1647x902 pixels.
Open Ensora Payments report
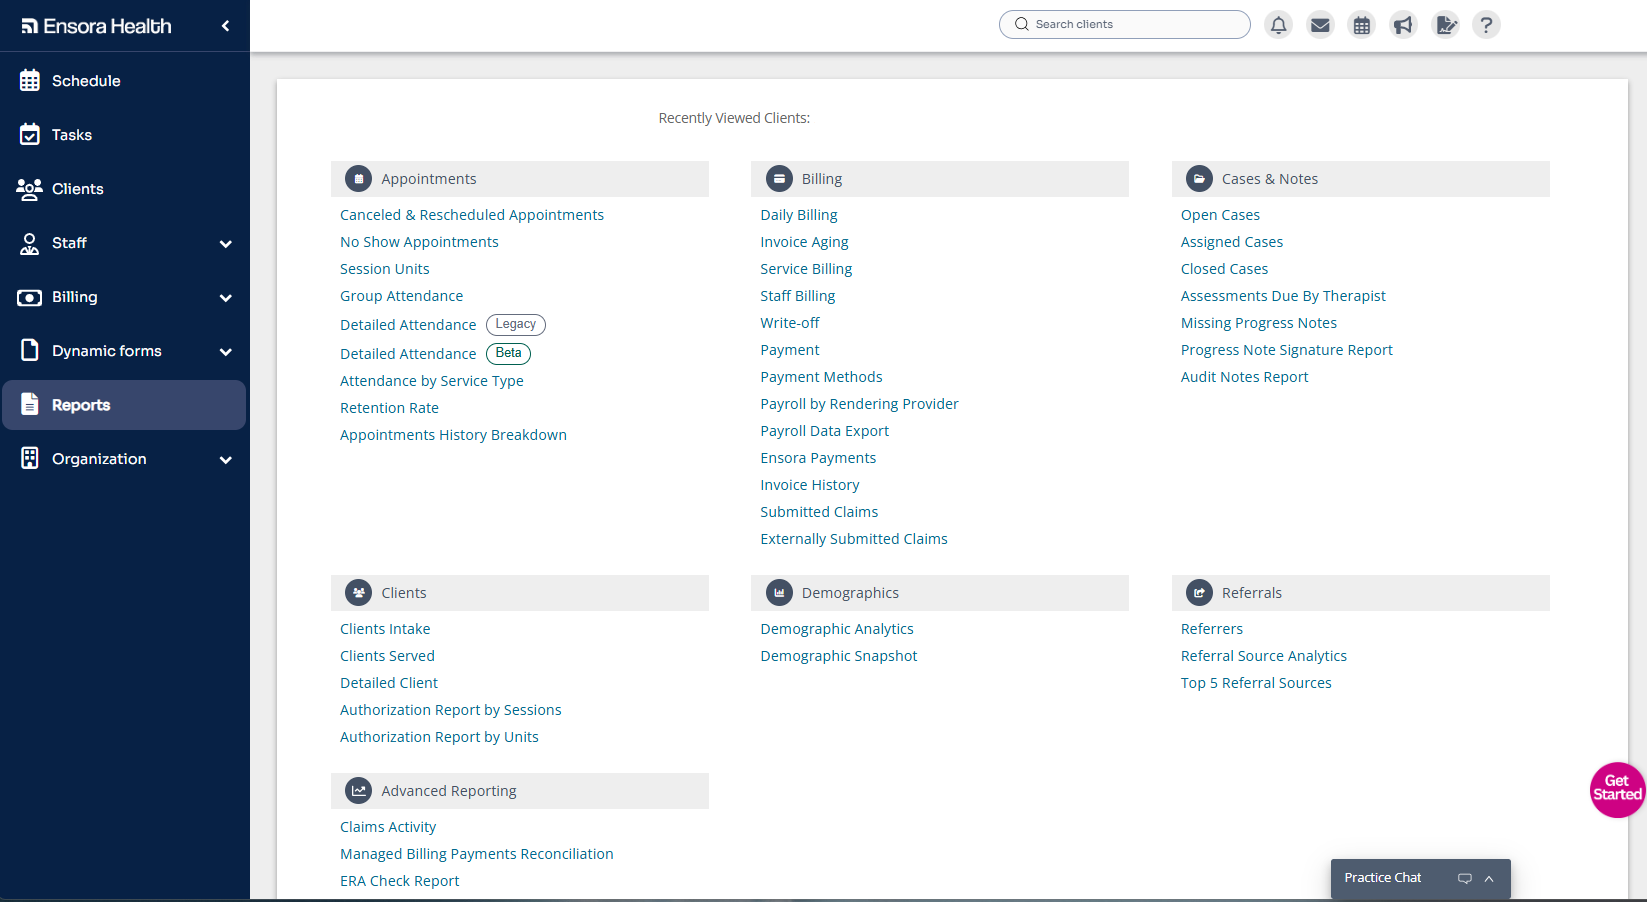pyautogui.click(x=818, y=458)
